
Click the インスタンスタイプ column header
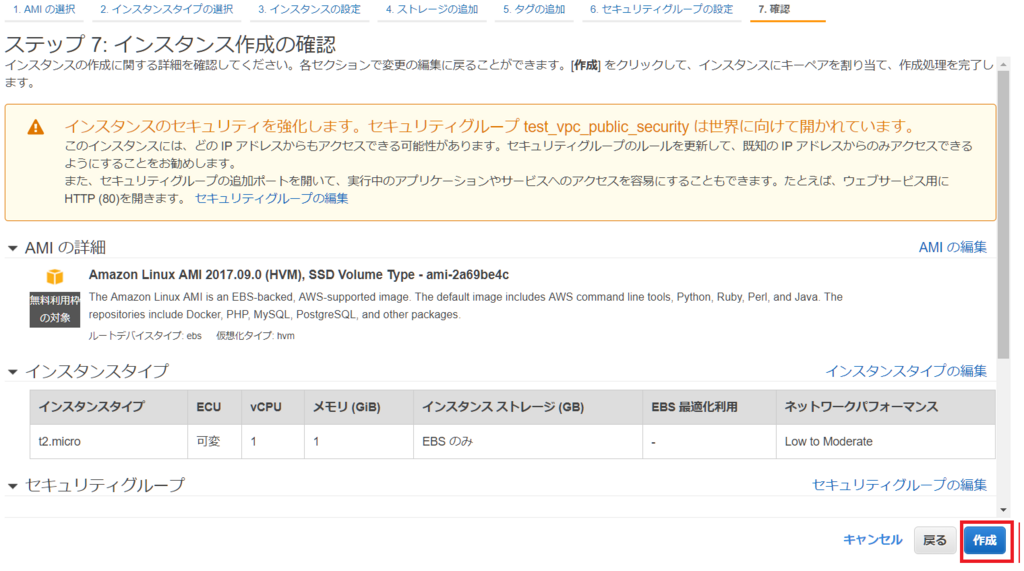click(108, 407)
